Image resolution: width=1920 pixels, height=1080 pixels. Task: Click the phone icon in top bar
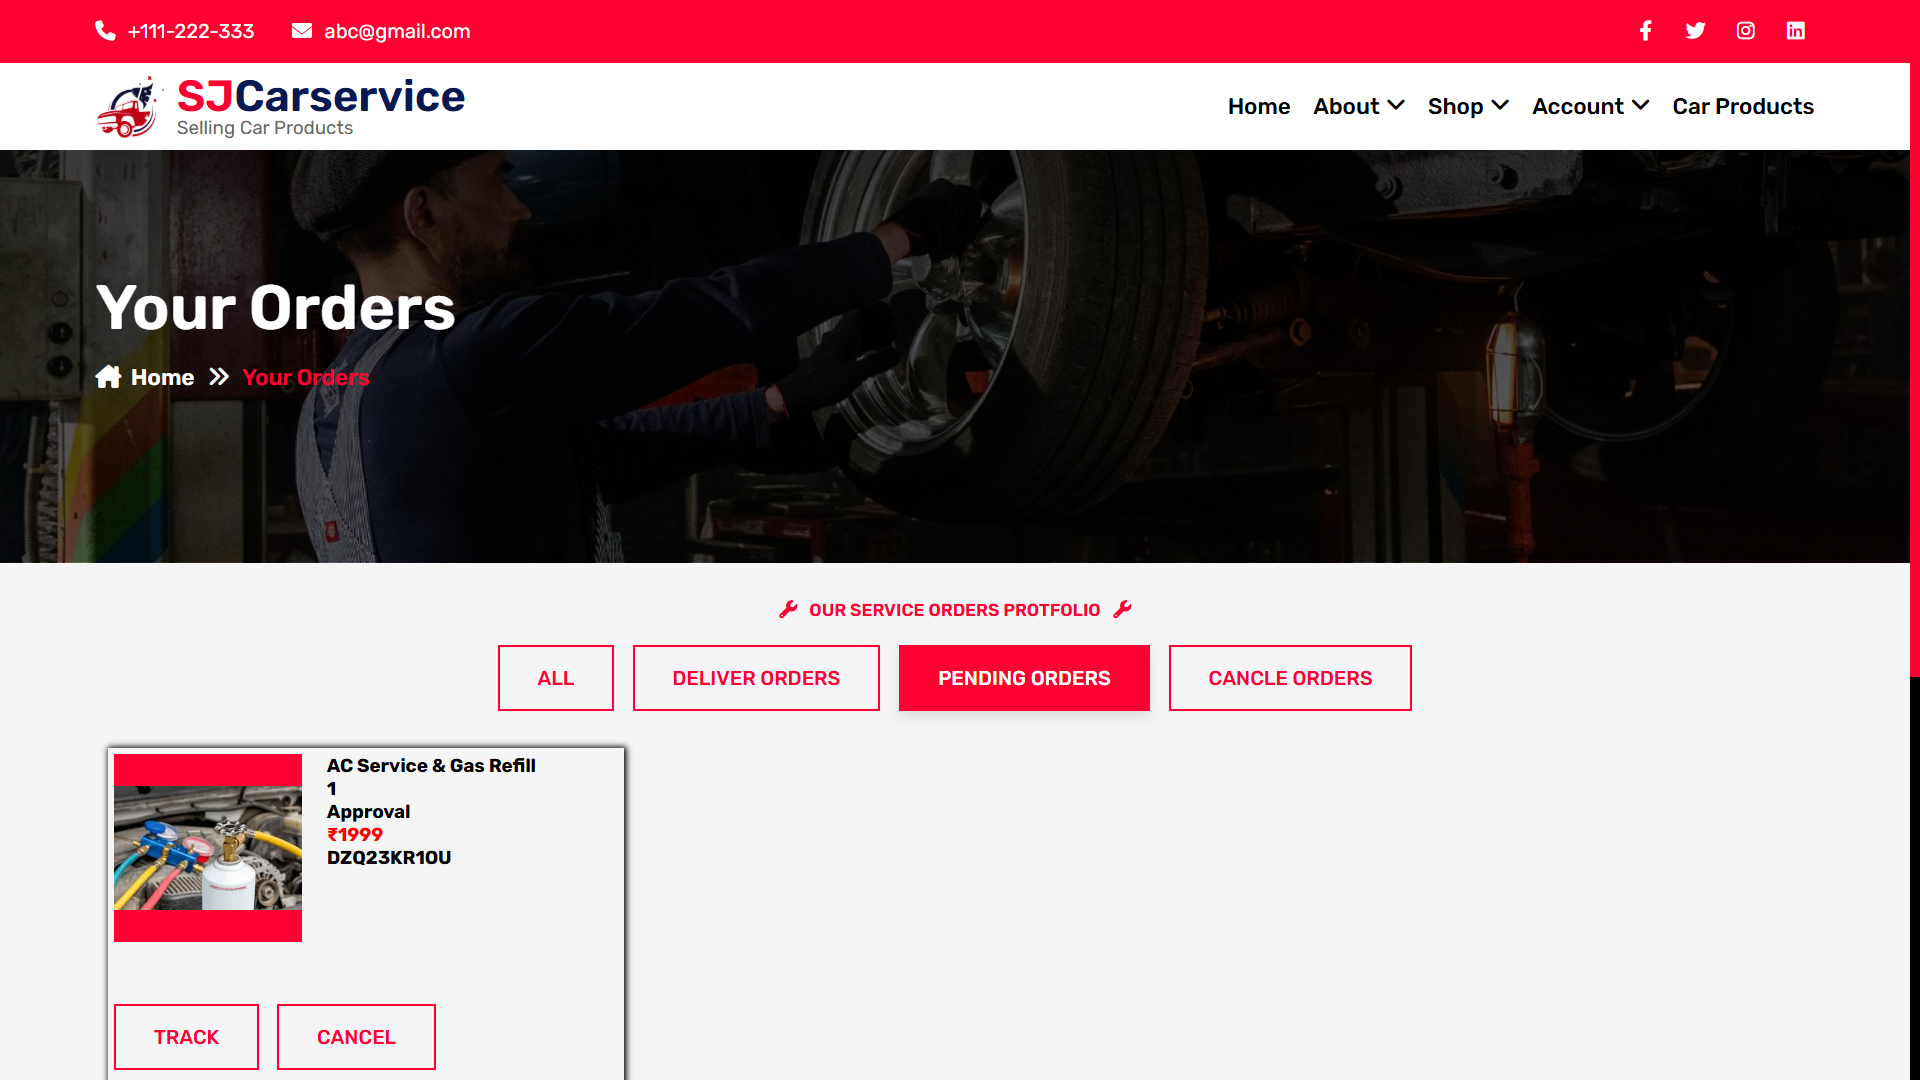[105, 31]
